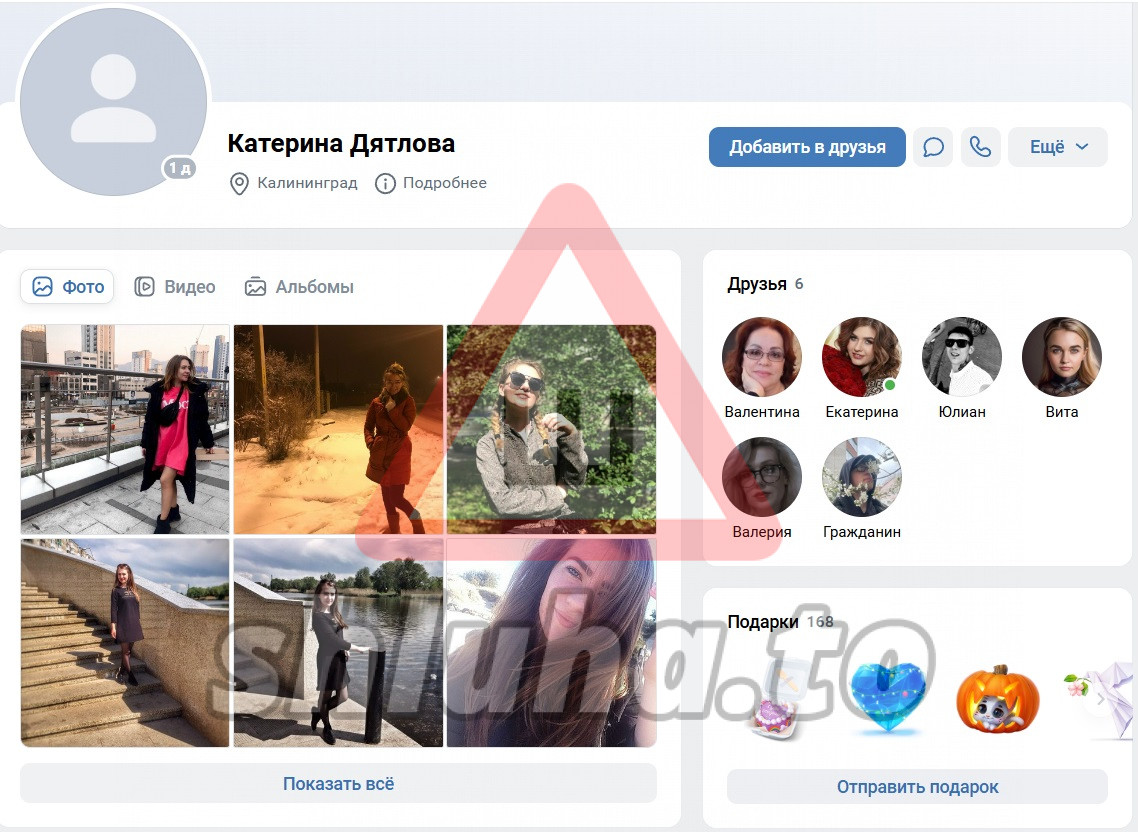Click the Отправить подарок button
The height and width of the screenshot is (832, 1138).
(917, 787)
